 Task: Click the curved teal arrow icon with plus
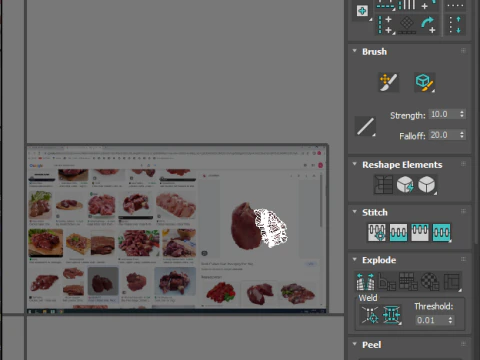(x=428, y=25)
